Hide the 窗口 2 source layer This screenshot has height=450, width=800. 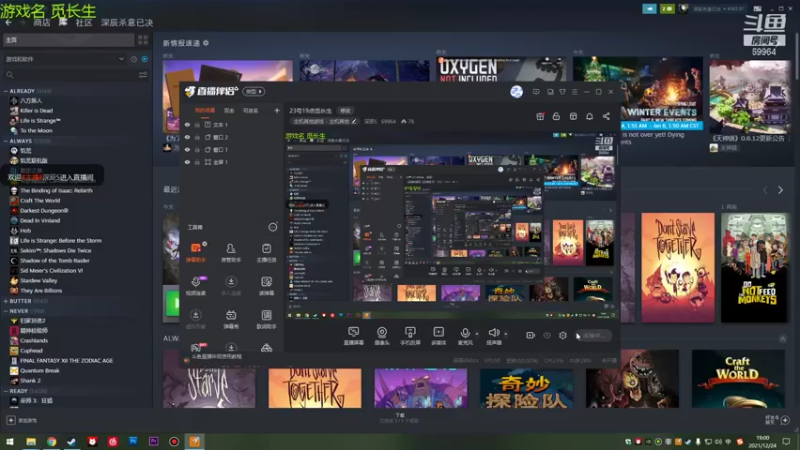pyautogui.click(x=187, y=137)
